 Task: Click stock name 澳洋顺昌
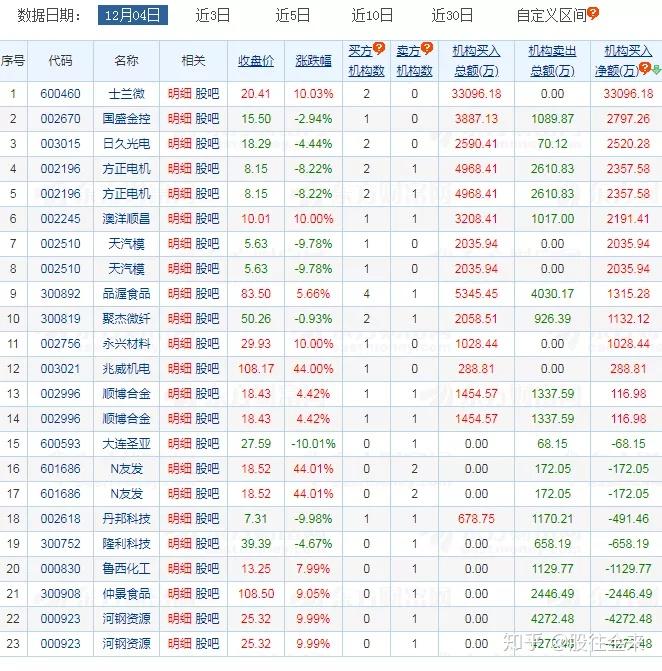[x=126, y=219]
